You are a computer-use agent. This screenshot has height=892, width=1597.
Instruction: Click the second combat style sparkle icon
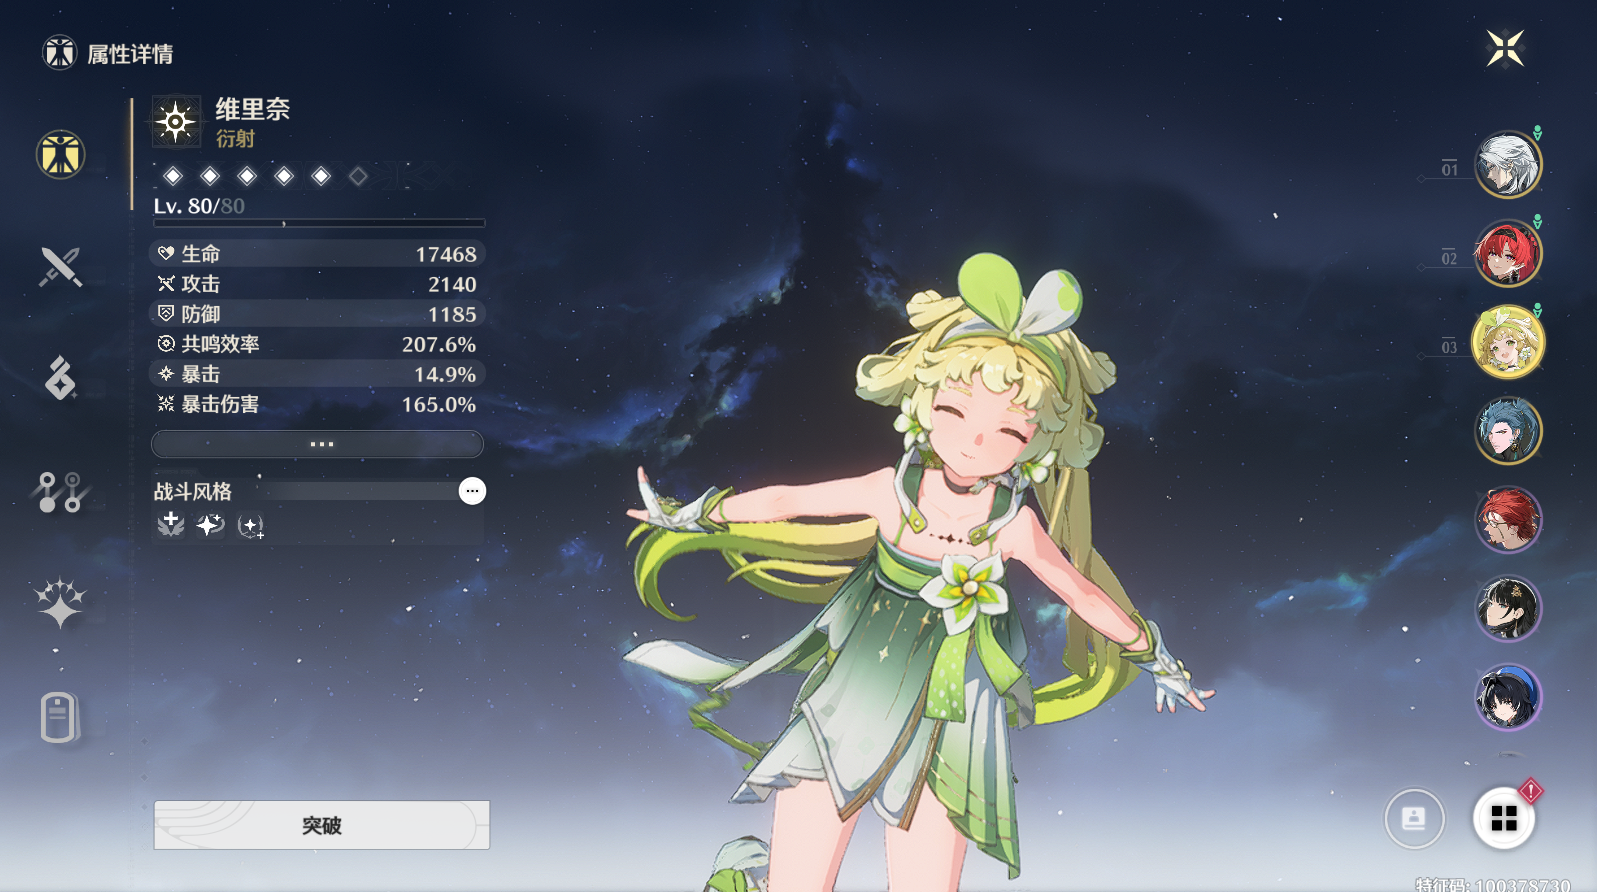(210, 524)
